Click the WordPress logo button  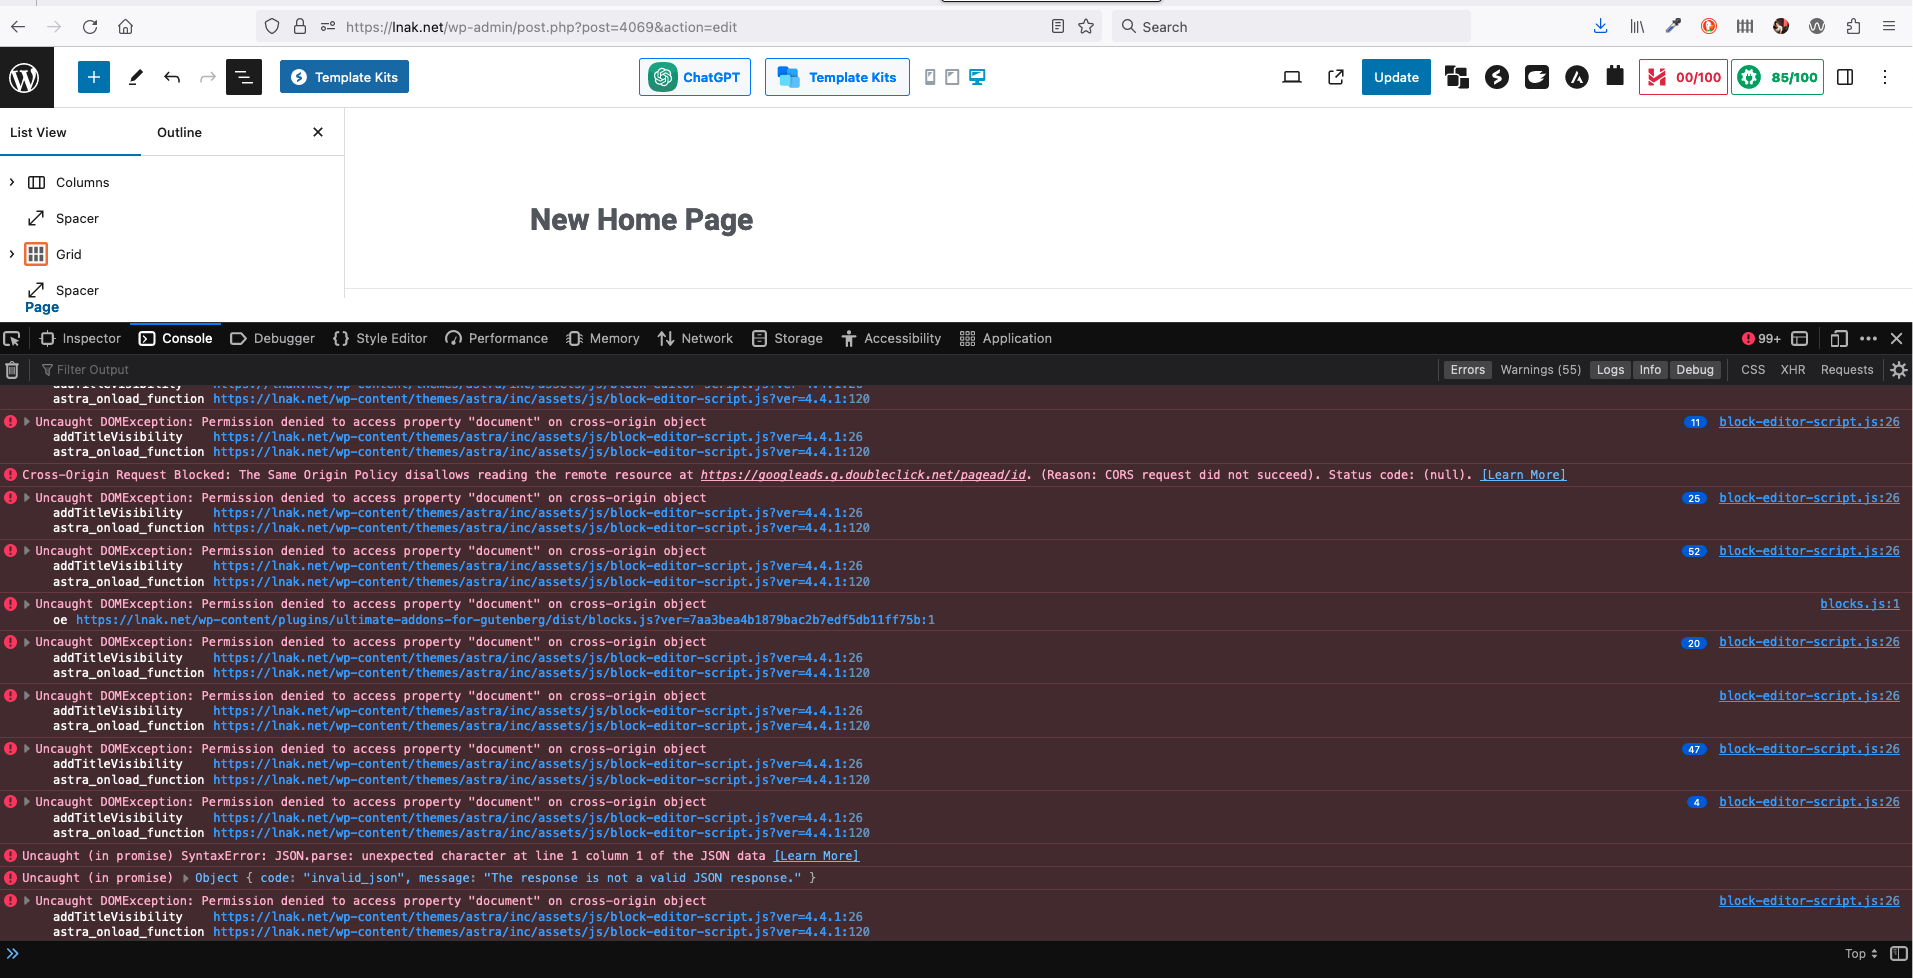click(x=26, y=77)
